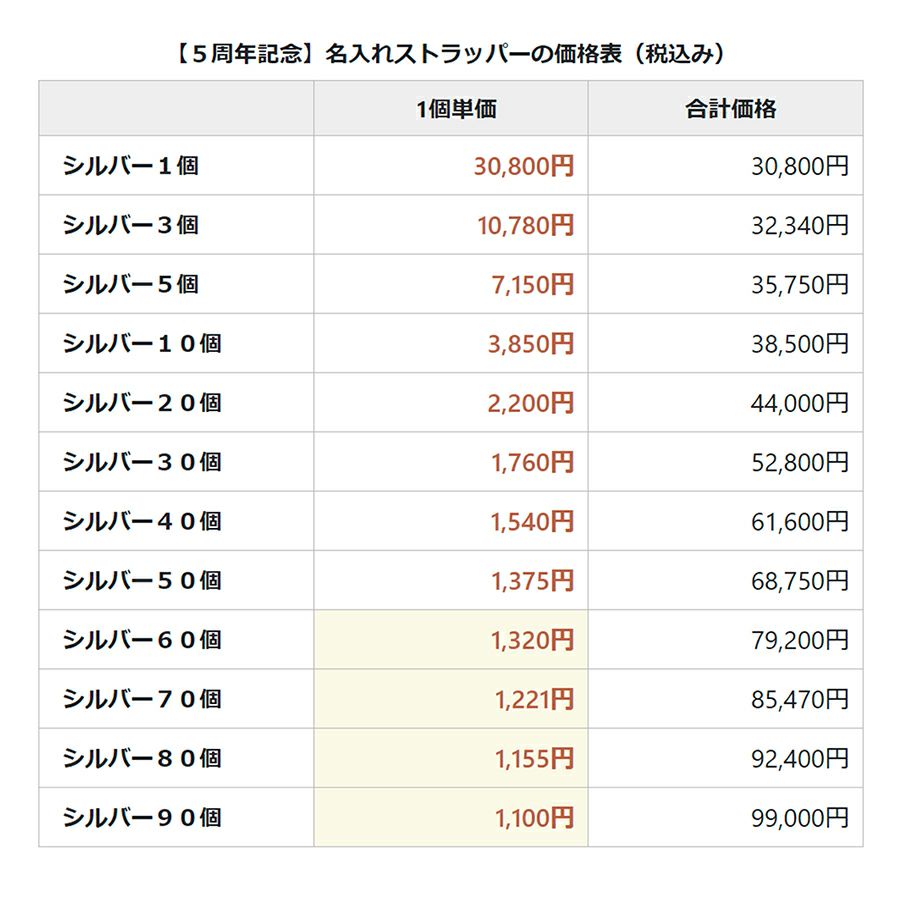Click the 99,000円 total price cell
This screenshot has height=900, width=900.
click(x=799, y=817)
